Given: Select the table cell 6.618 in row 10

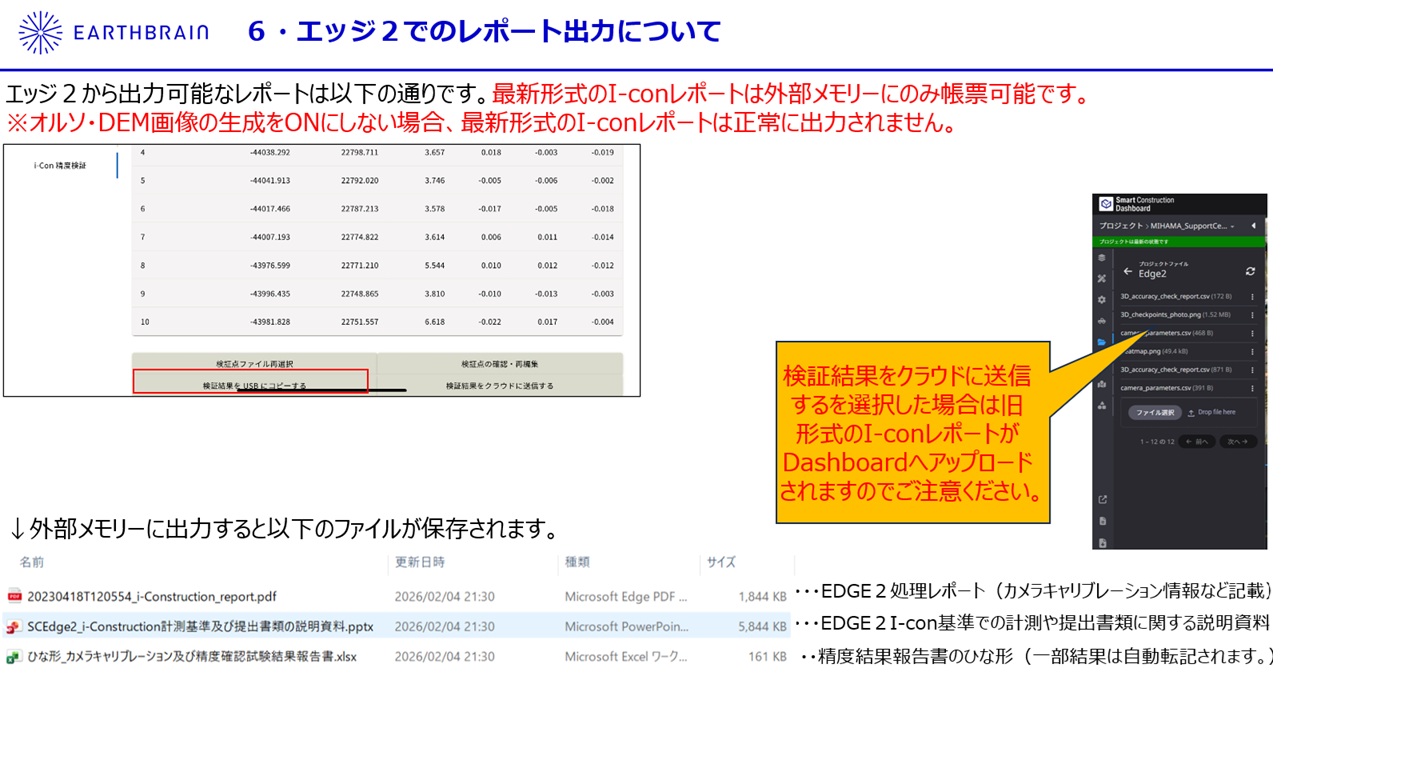Looking at the screenshot, I should click(434, 322).
